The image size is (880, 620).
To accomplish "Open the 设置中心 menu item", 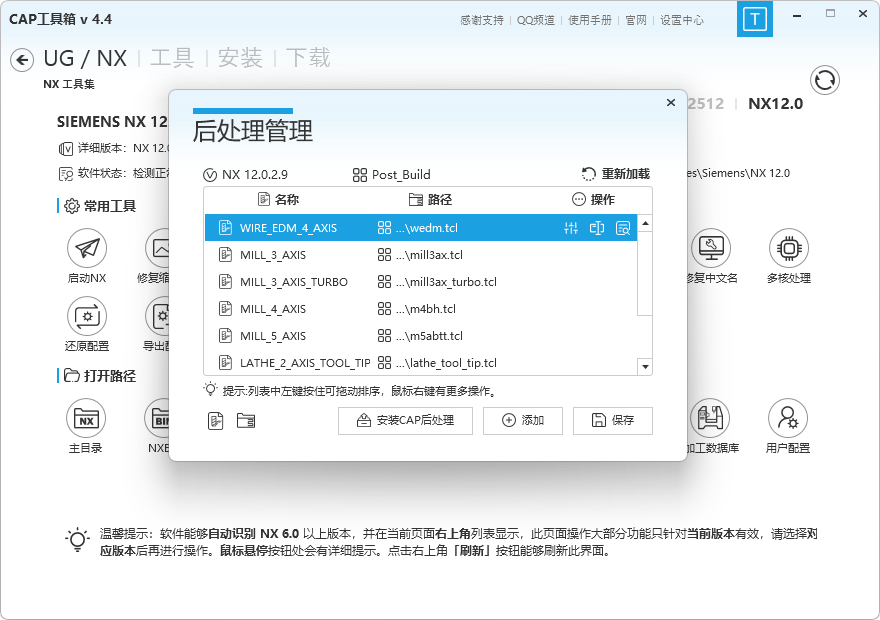I will pyautogui.click(x=681, y=19).
